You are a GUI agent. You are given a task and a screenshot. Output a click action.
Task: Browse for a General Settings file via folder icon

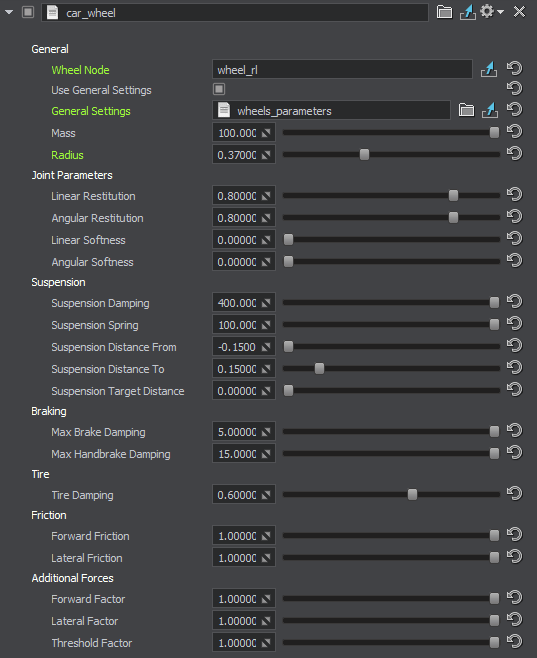pyautogui.click(x=466, y=110)
